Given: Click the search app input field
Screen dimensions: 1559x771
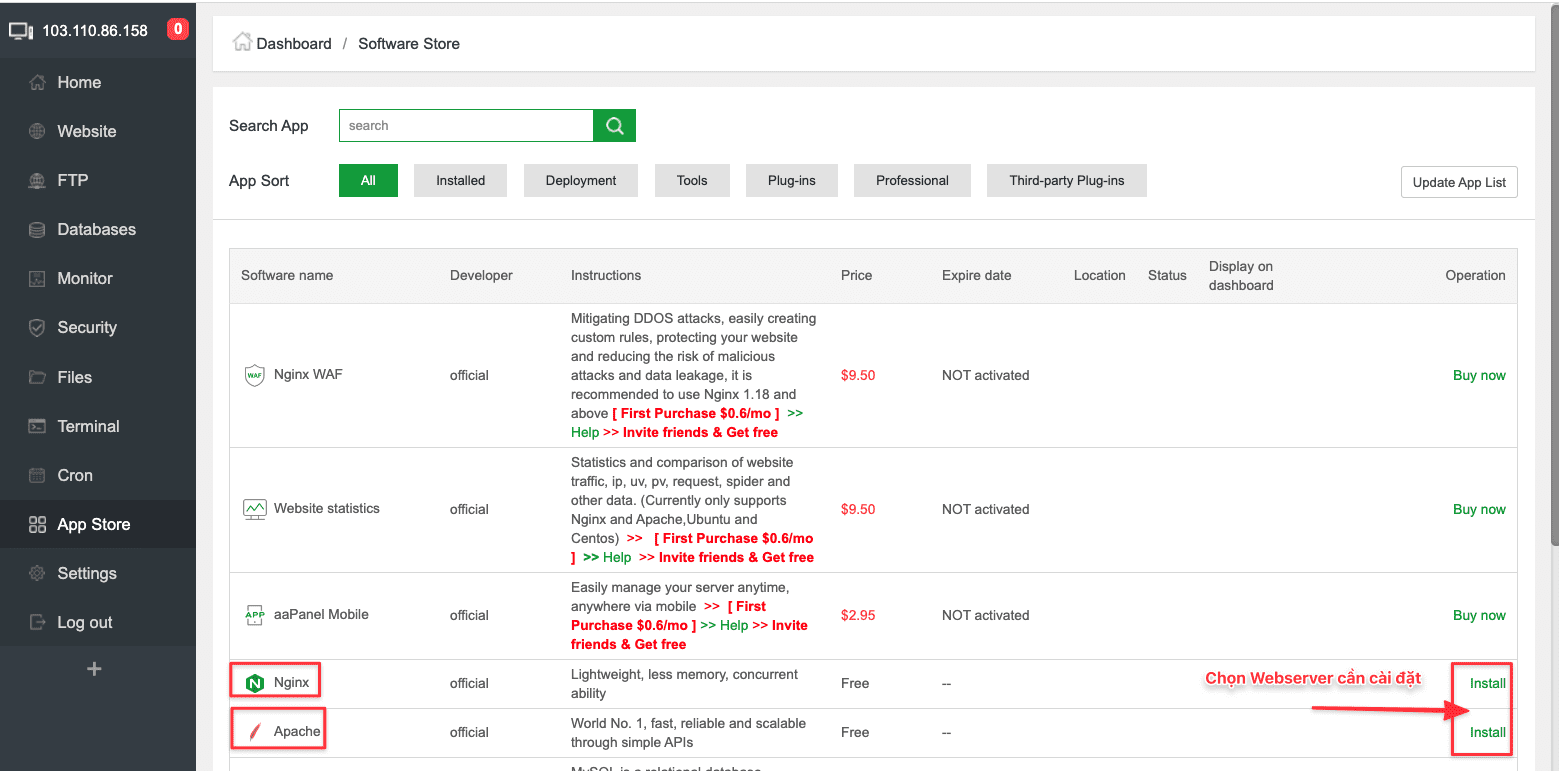Looking at the screenshot, I should click(466, 125).
